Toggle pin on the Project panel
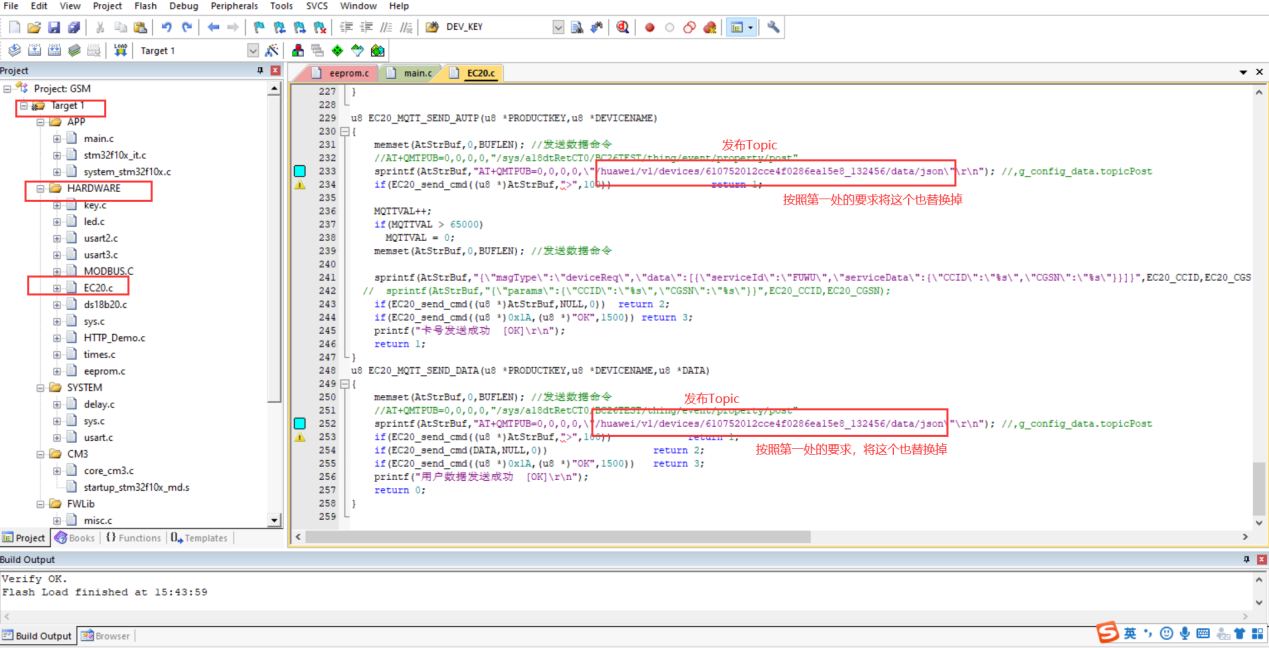Image resolution: width=1269 pixels, height=648 pixels. coord(261,71)
